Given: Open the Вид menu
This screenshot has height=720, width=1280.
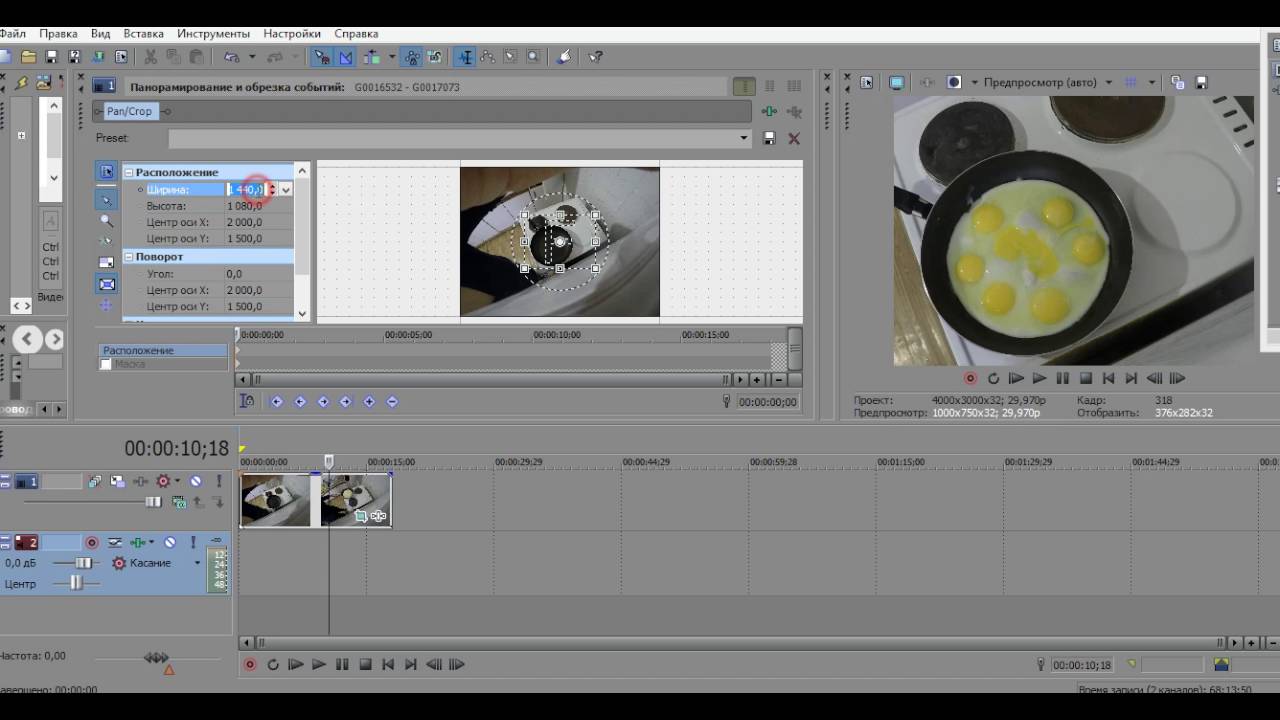Looking at the screenshot, I should pos(100,33).
